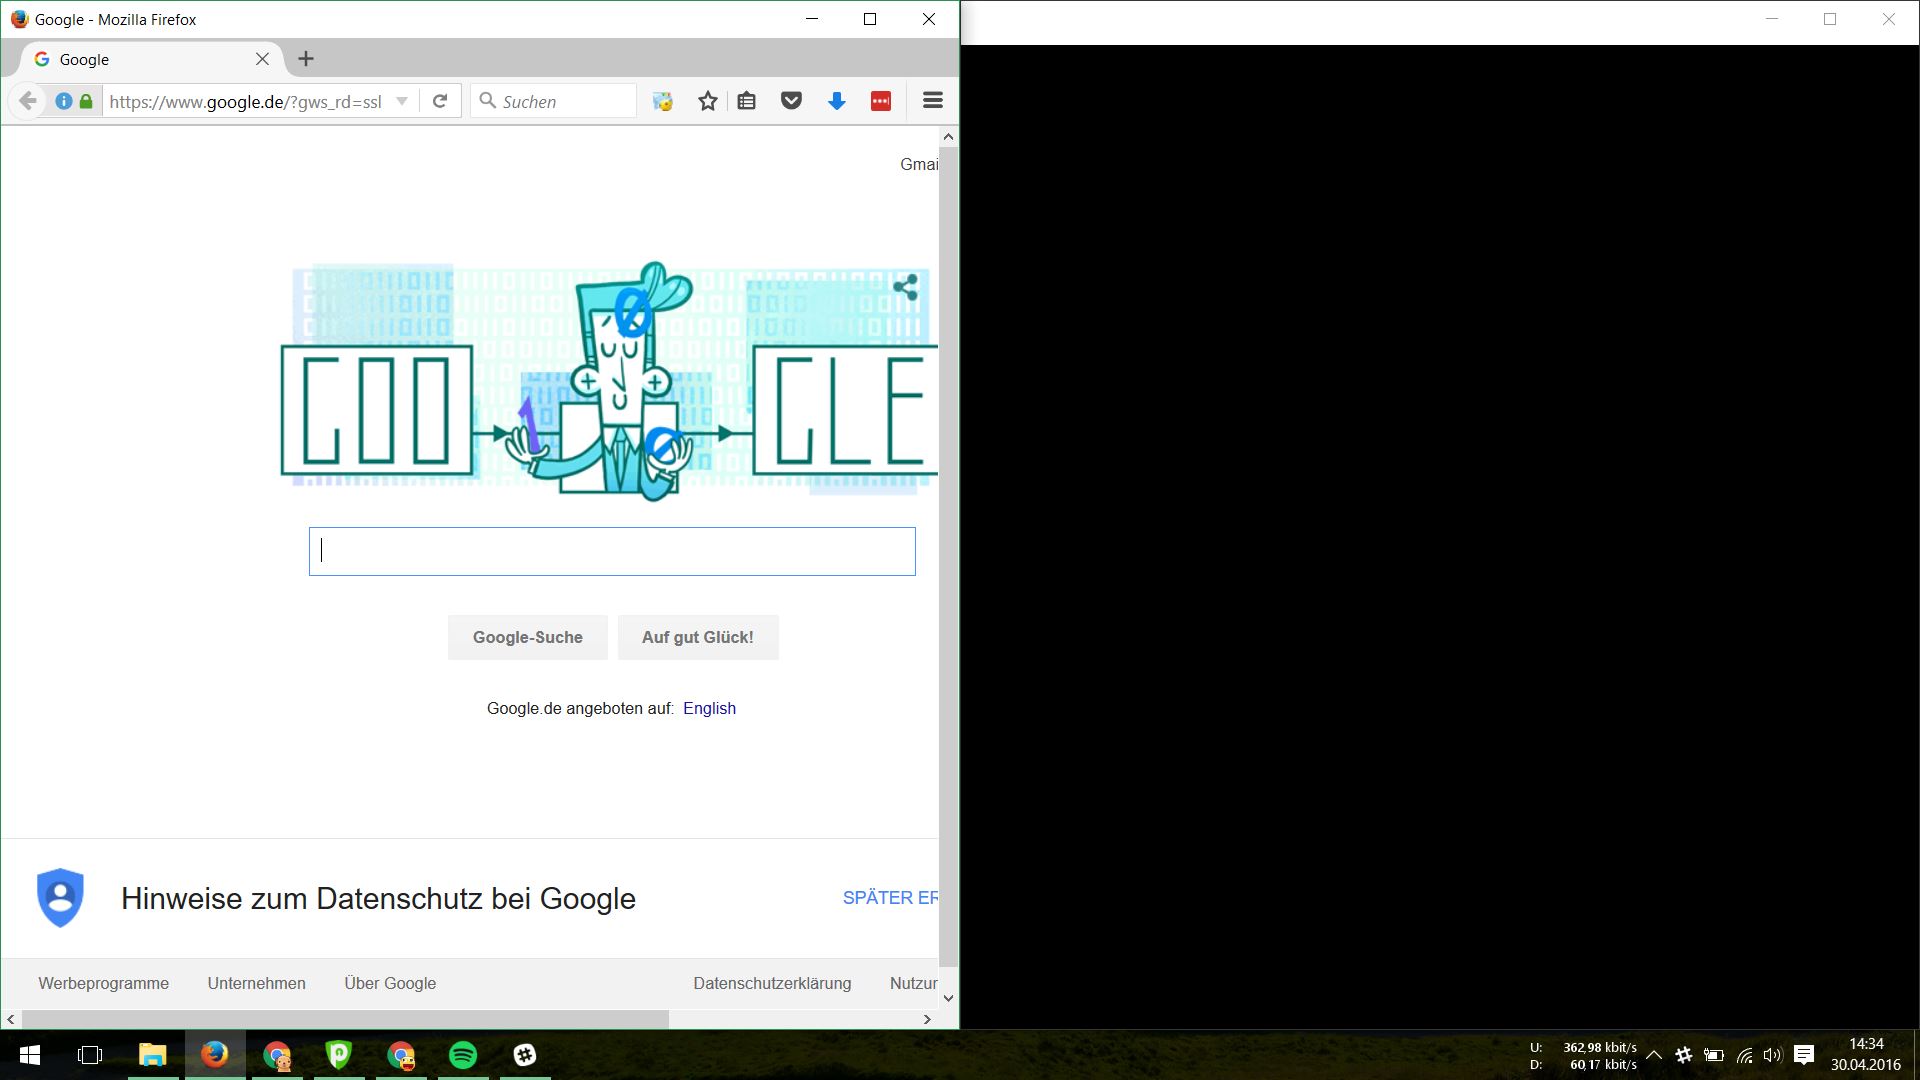Expand the URL bar history dropdown

point(402,101)
